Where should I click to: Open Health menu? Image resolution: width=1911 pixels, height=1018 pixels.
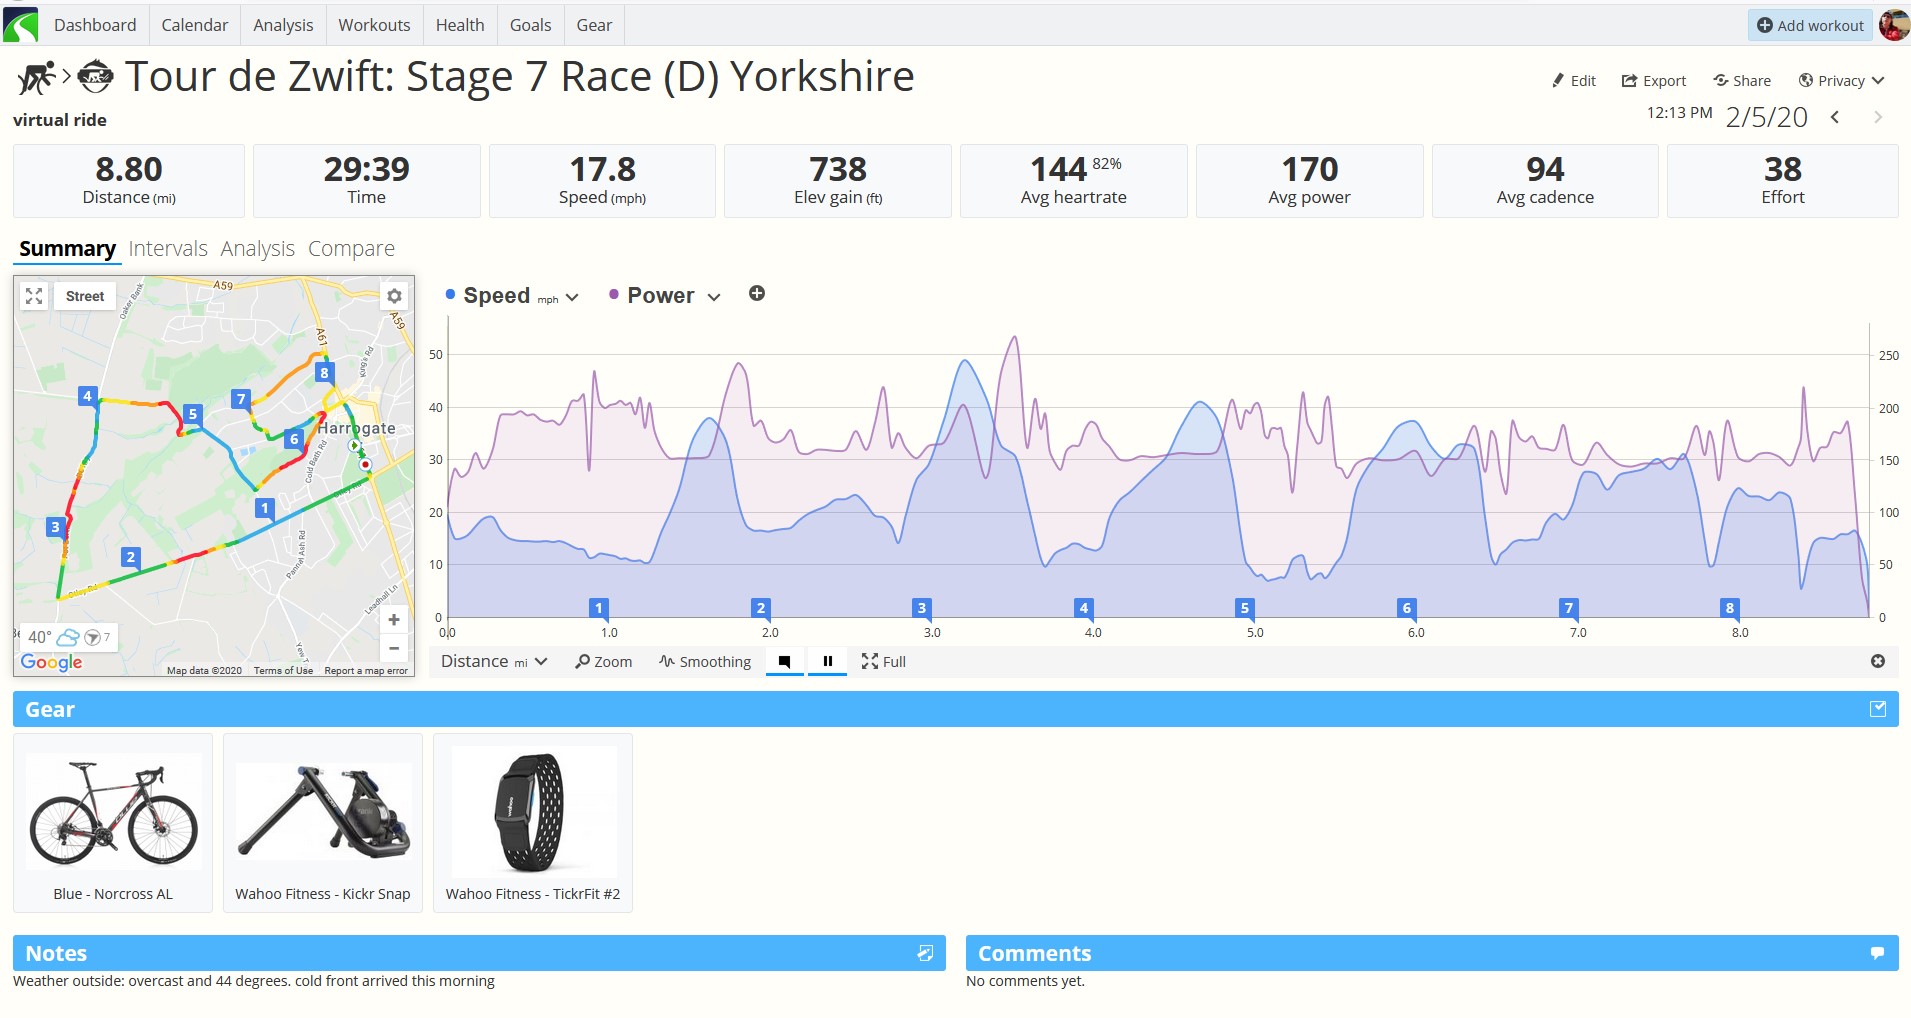tap(460, 25)
